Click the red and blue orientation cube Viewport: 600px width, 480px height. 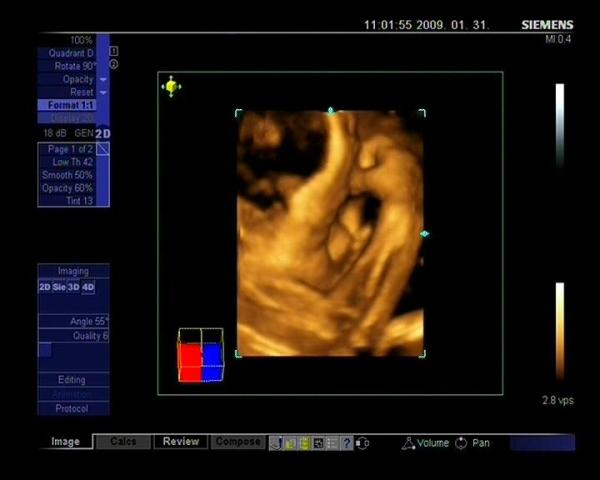pos(200,356)
